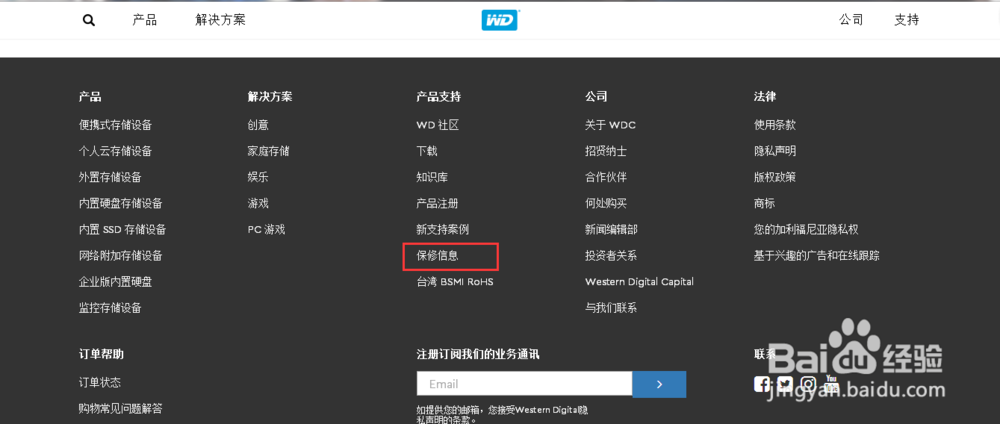Screen dimensions: 1000x424
Task: Open PC 游戏 link
Action: point(267,230)
